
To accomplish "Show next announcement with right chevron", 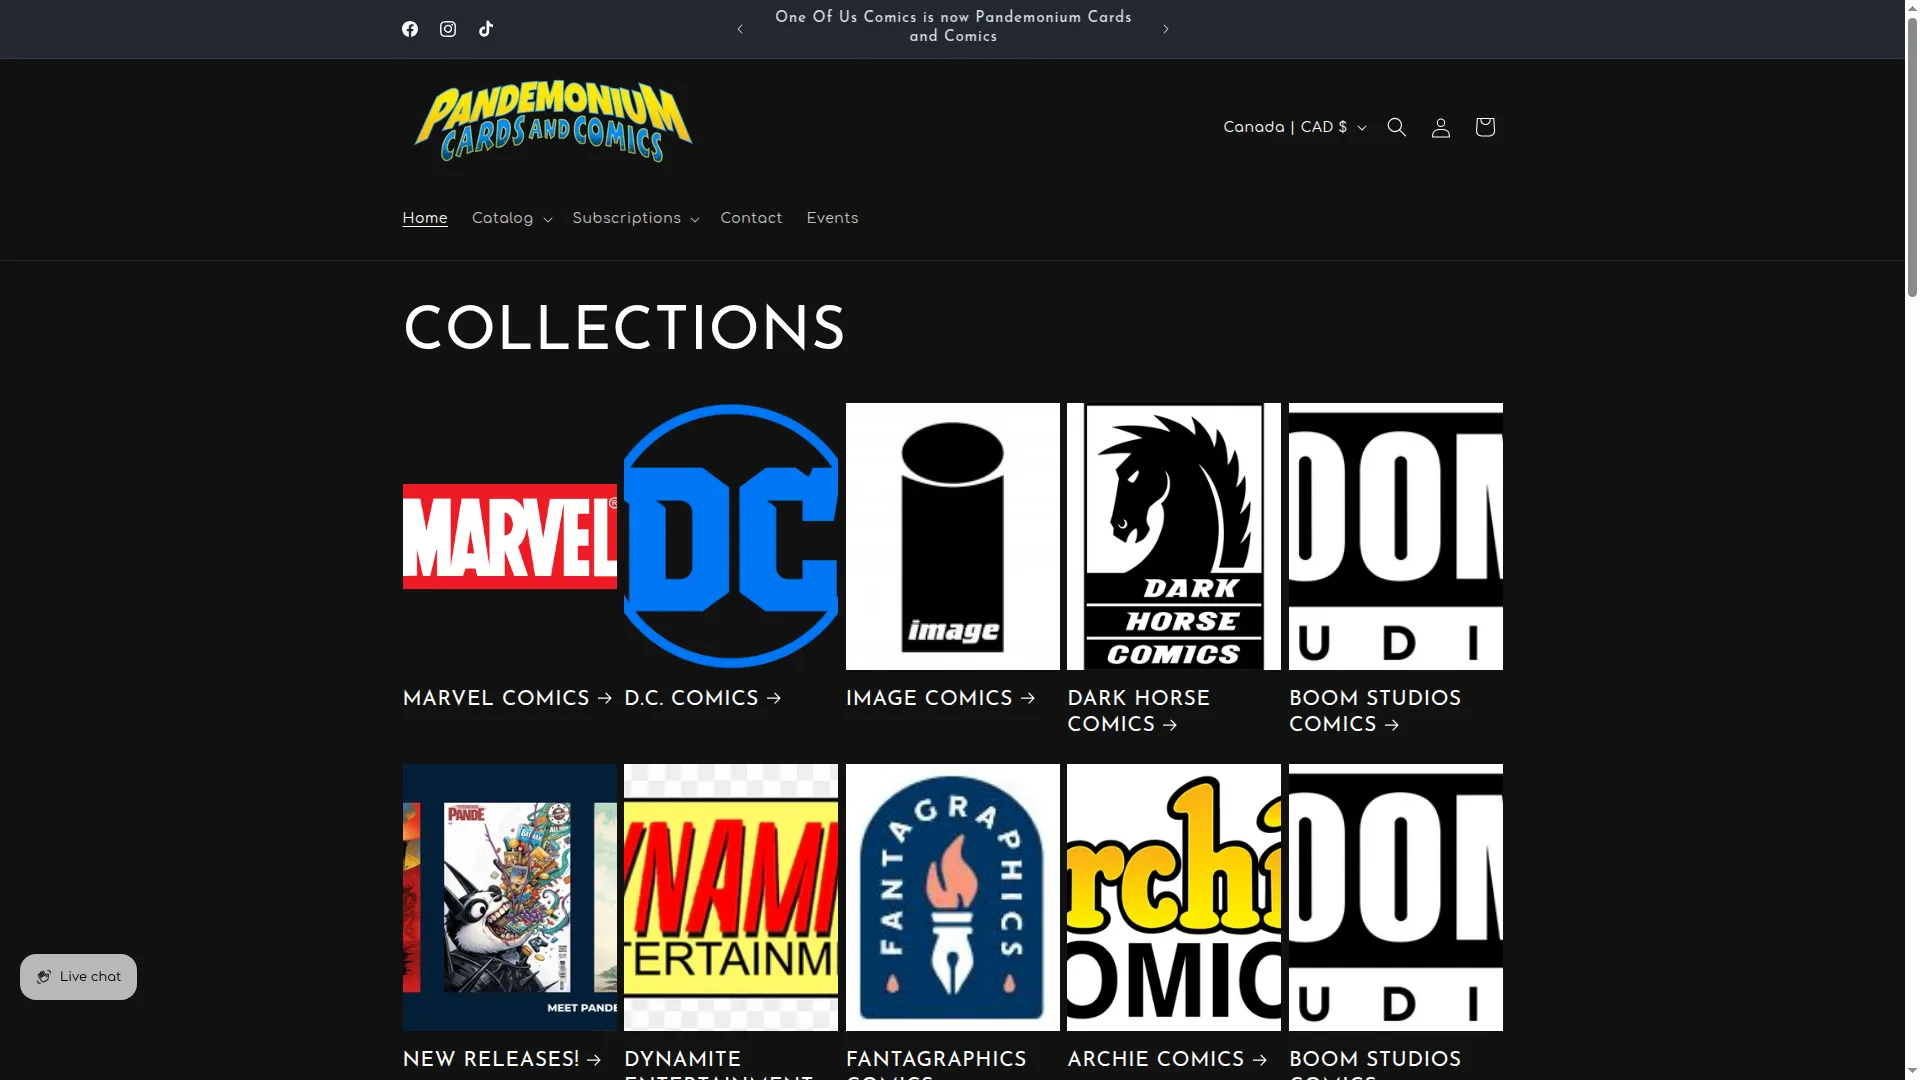I will click(x=1166, y=29).
